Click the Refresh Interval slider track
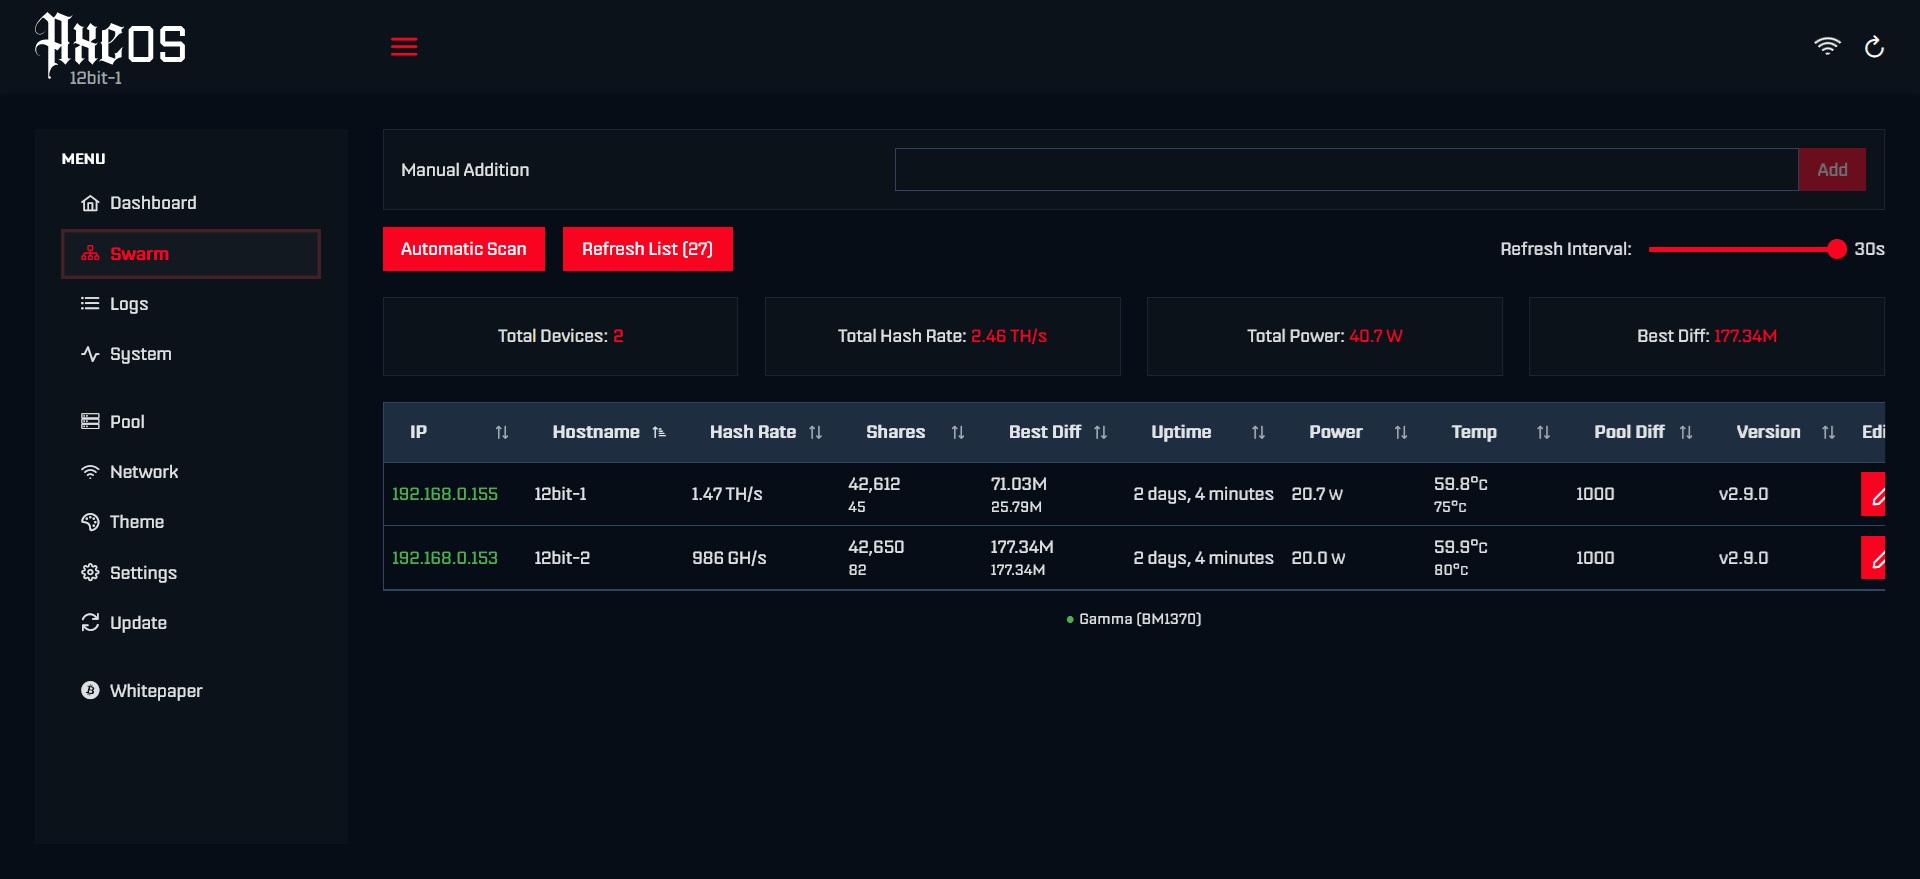 coord(1742,249)
